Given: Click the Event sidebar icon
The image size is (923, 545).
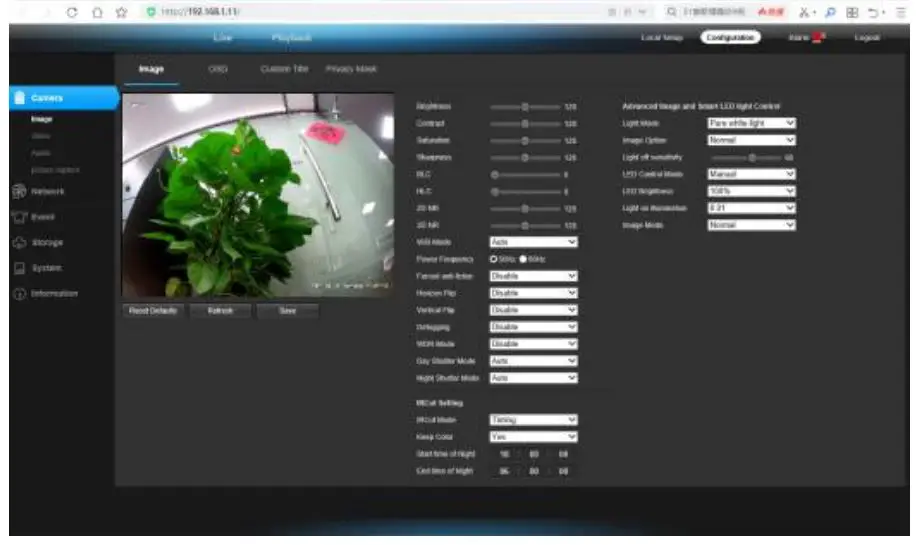Looking at the screenshot, I should point(19,217).
